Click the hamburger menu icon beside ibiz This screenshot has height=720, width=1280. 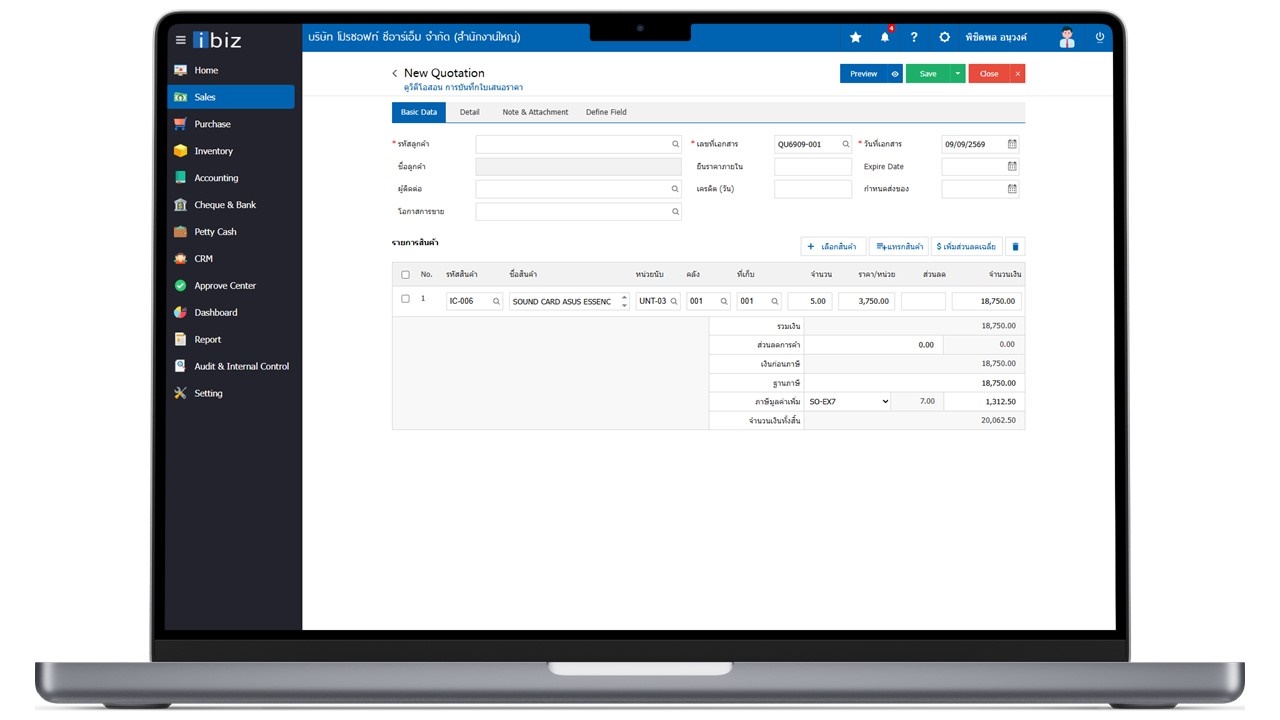[181, 40]
